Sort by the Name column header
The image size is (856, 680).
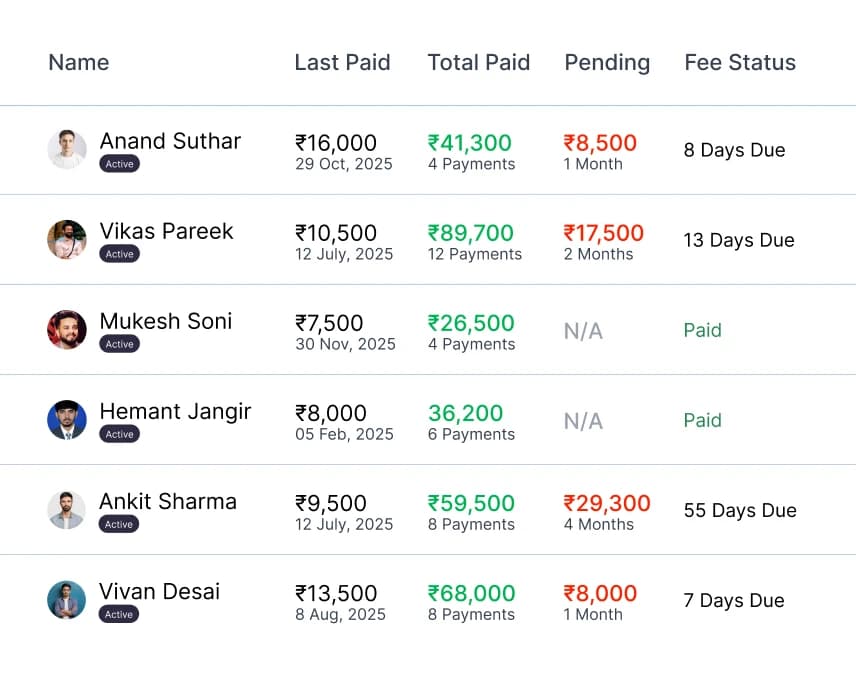click(x=78, y=62)
